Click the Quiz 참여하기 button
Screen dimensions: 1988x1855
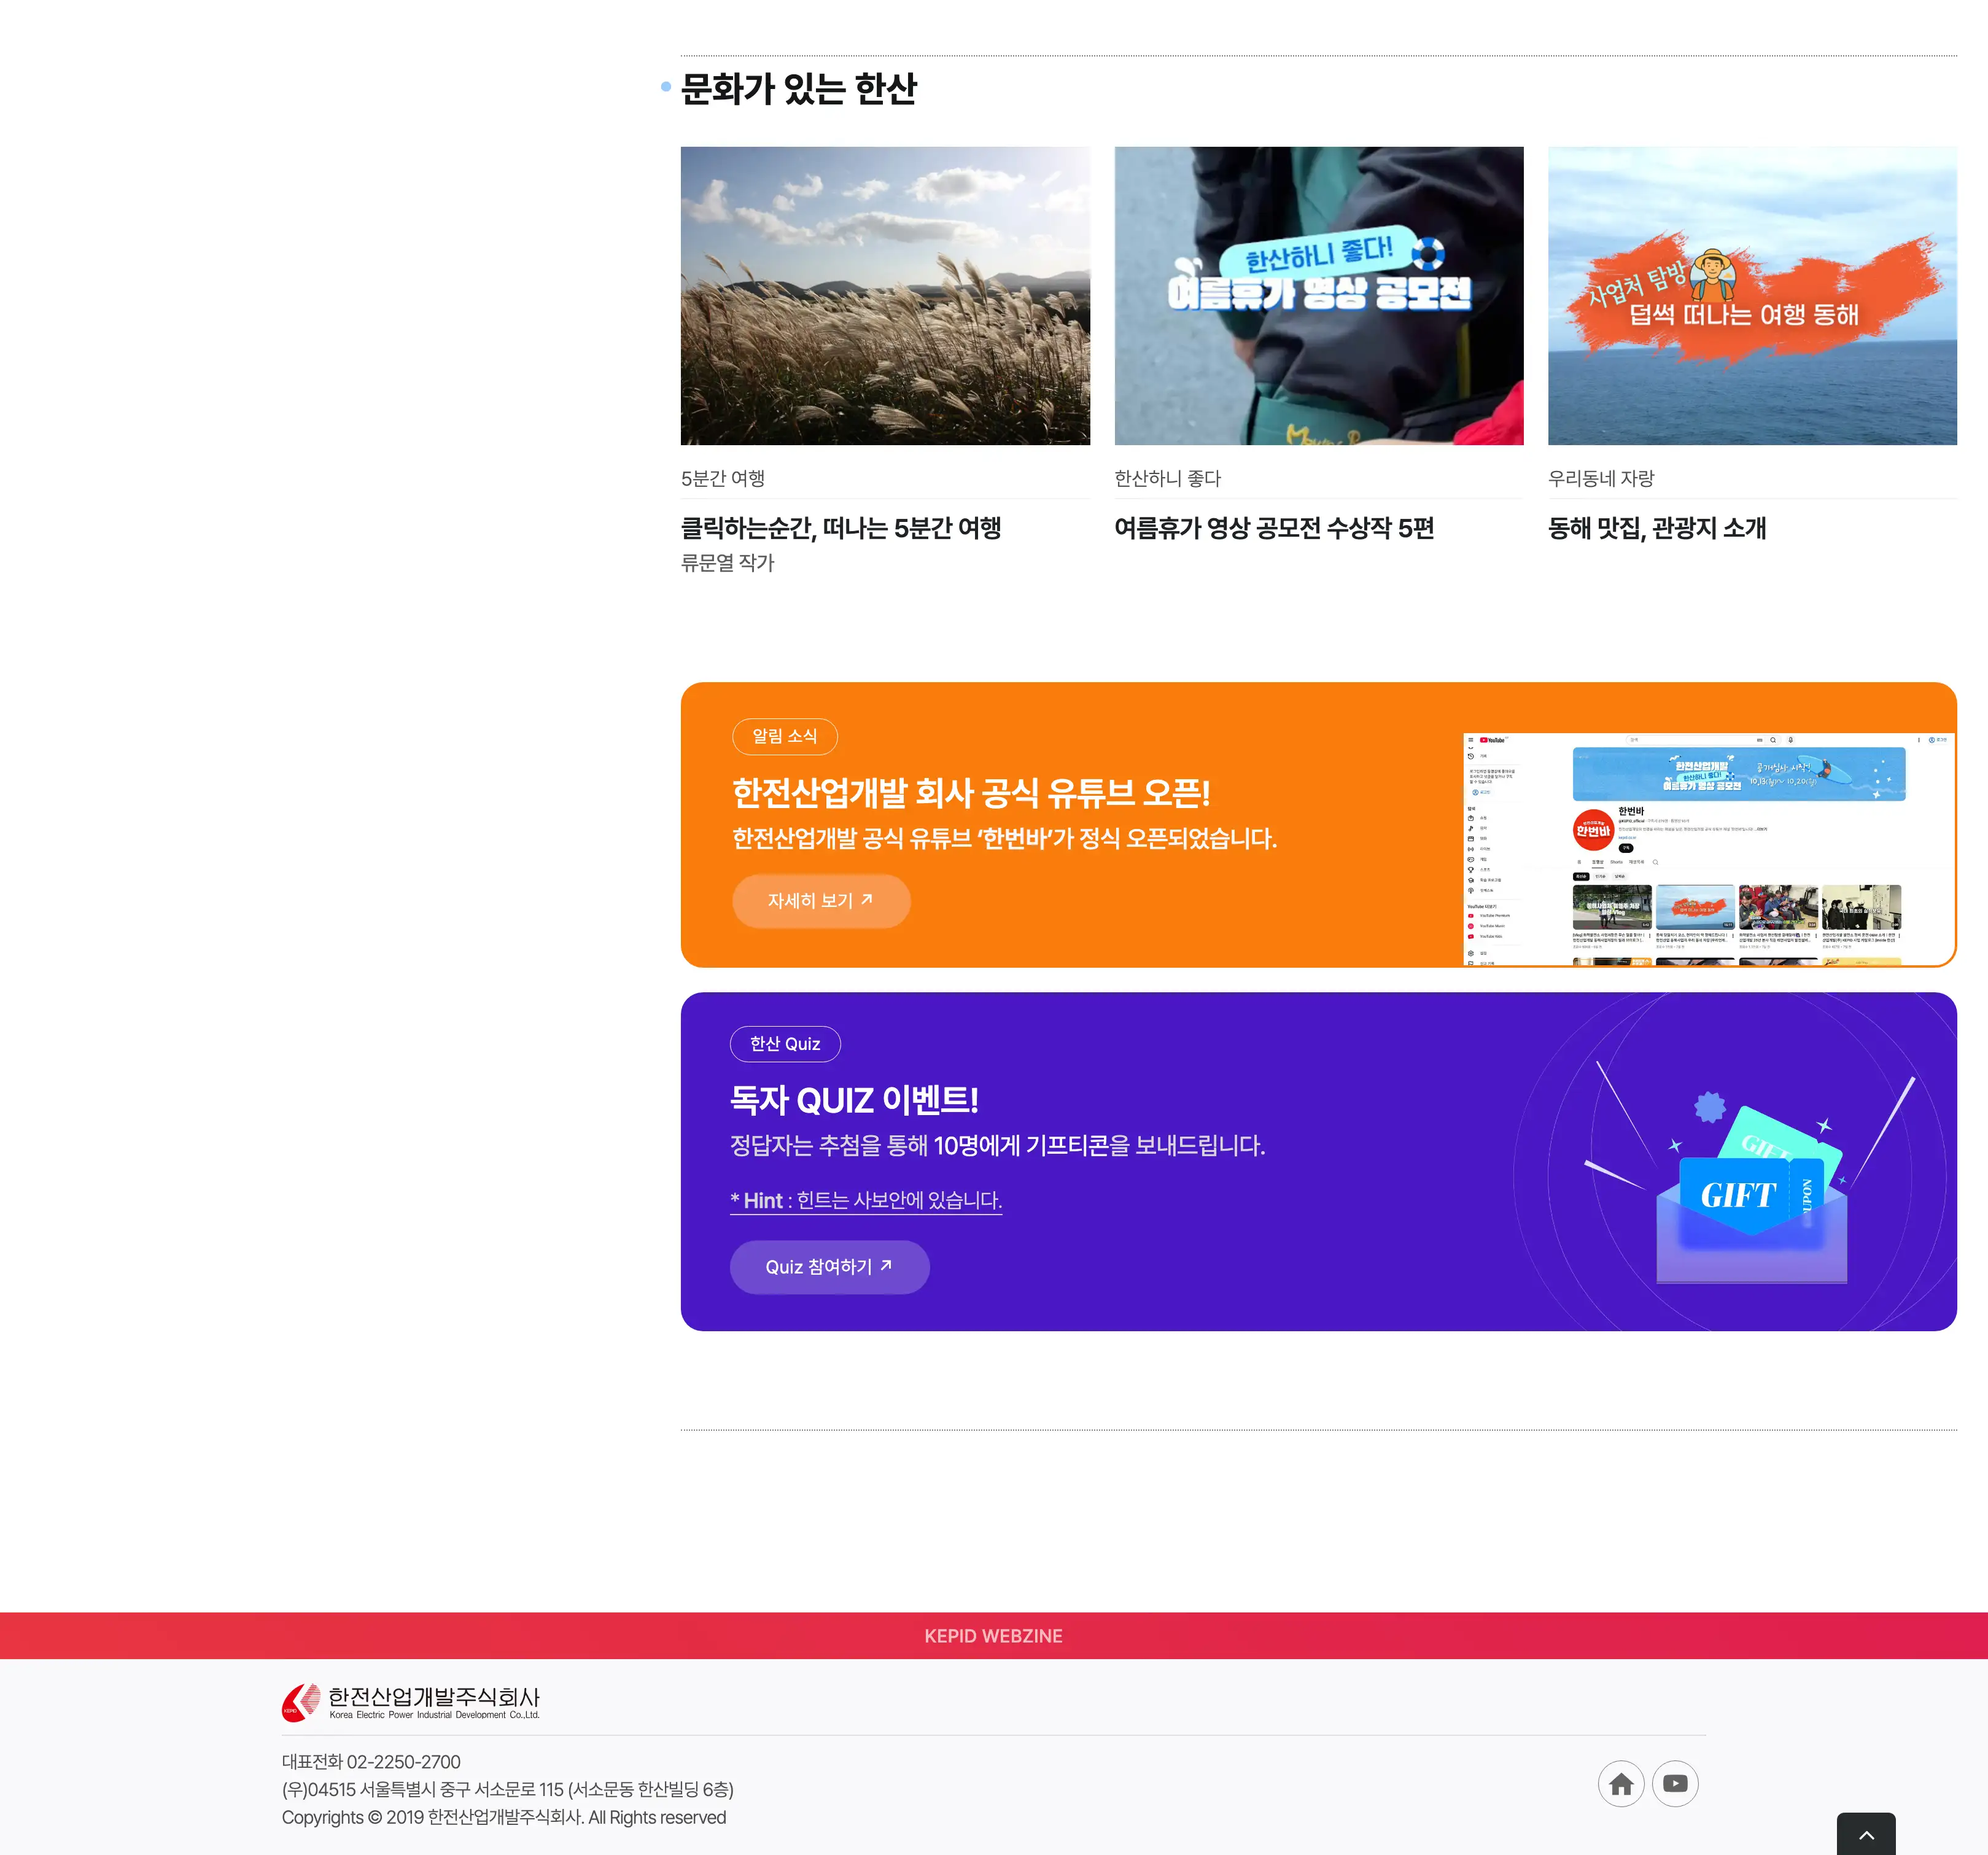pos(829,1267)
